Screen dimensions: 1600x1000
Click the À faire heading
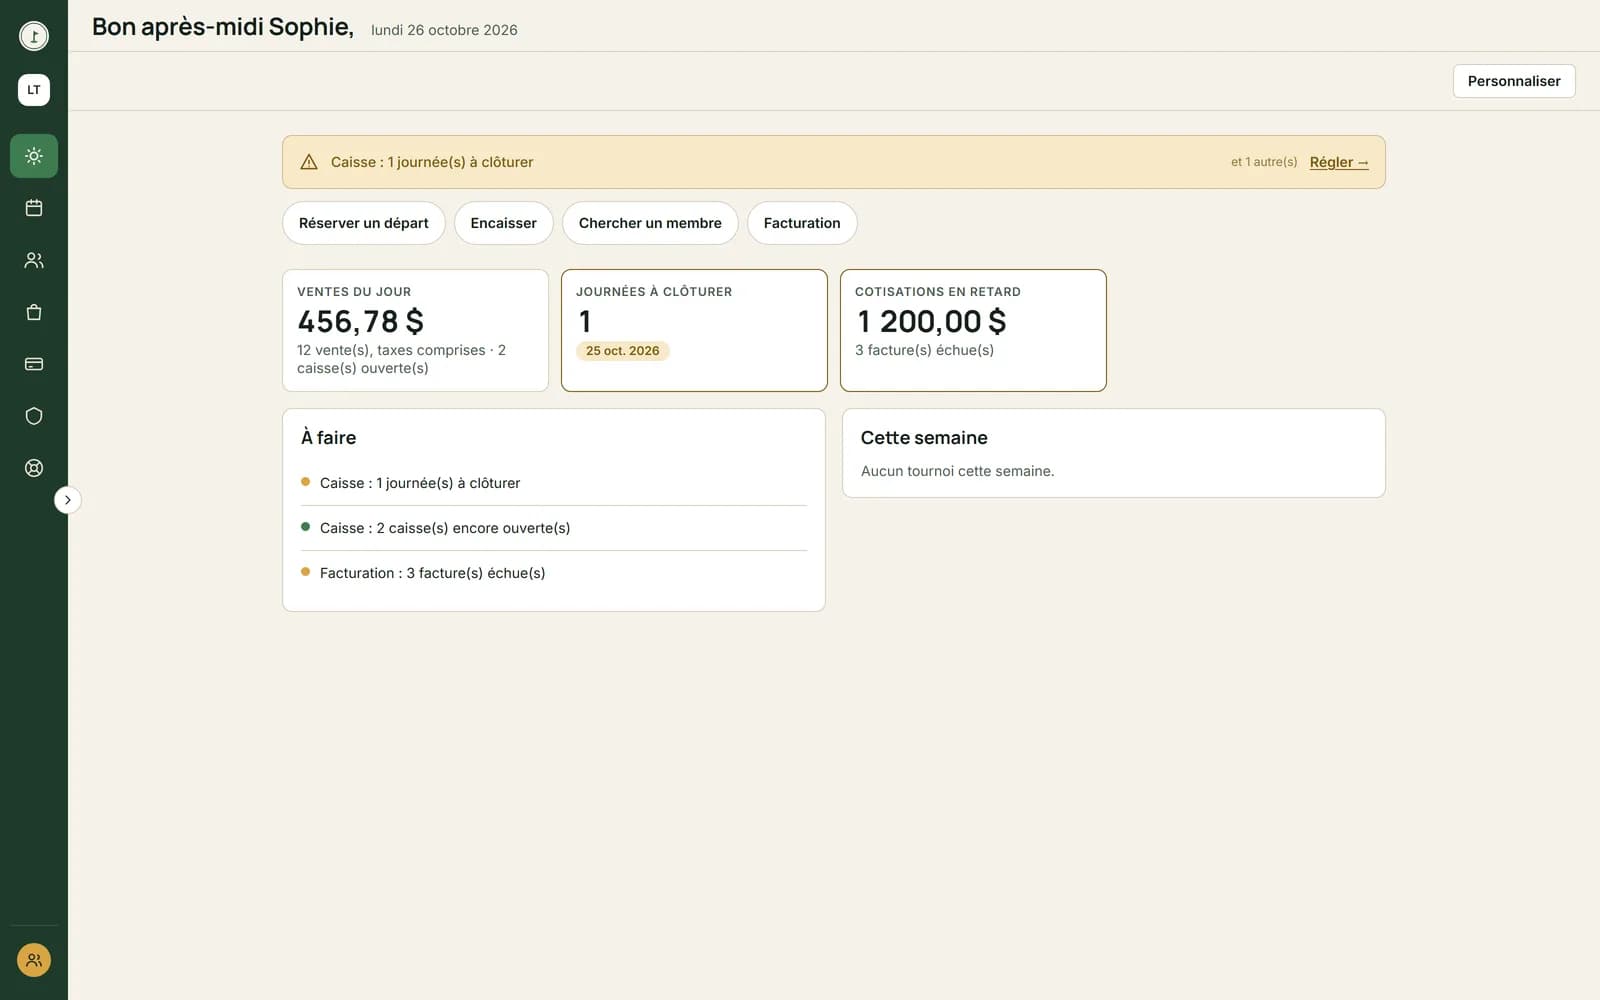pyautogui.click(x=328, y=438)
